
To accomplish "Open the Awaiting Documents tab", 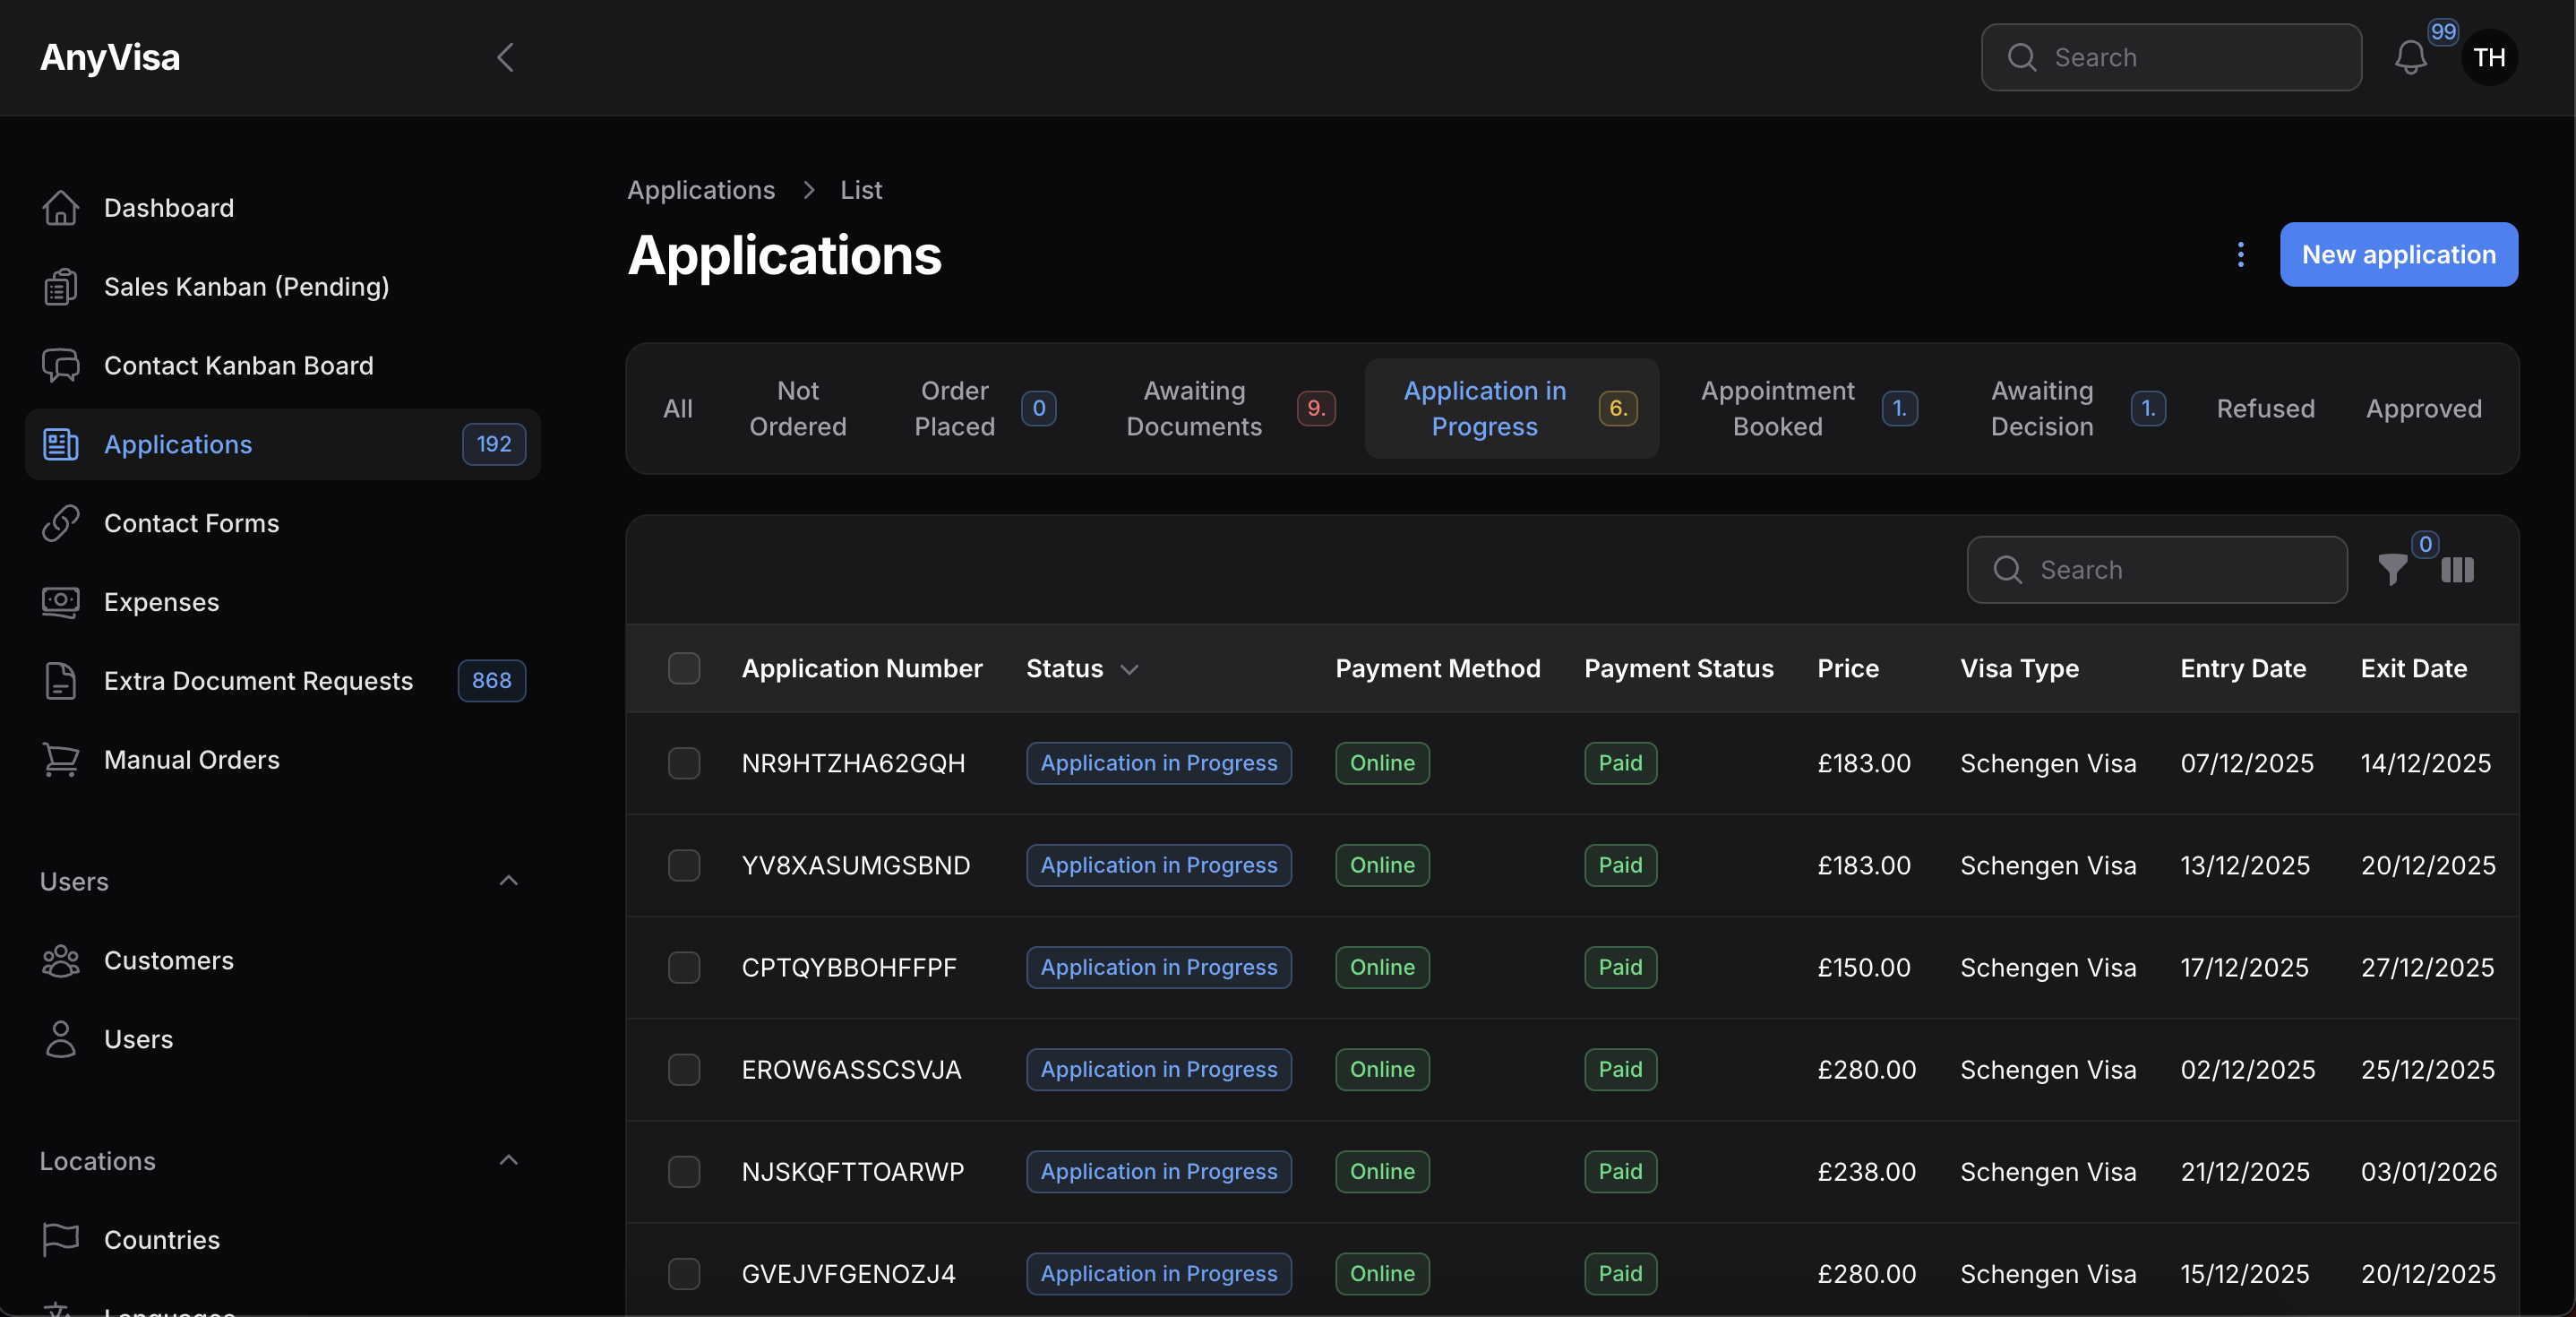I will 1193,408.
